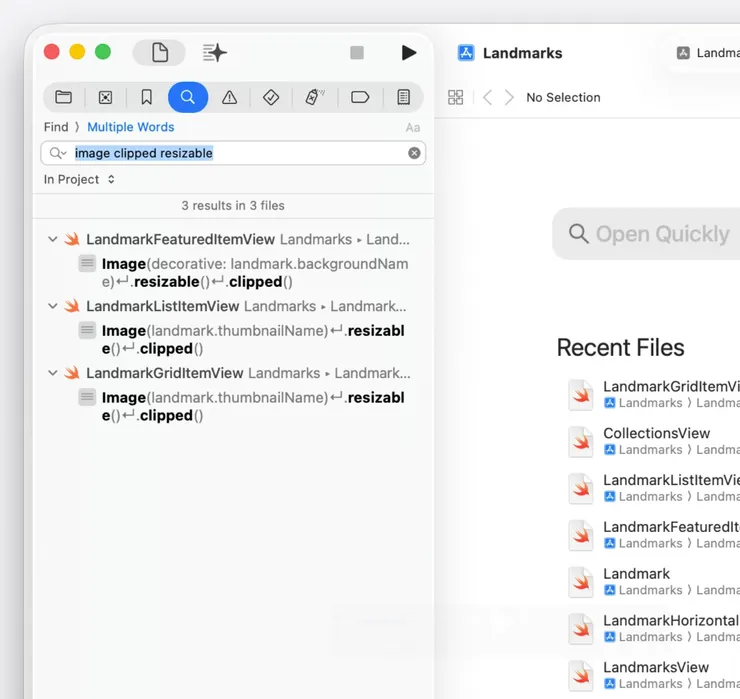Open the Debug navigator spray icon
Viewport: 740px width, 699px height.
point(314,97)
